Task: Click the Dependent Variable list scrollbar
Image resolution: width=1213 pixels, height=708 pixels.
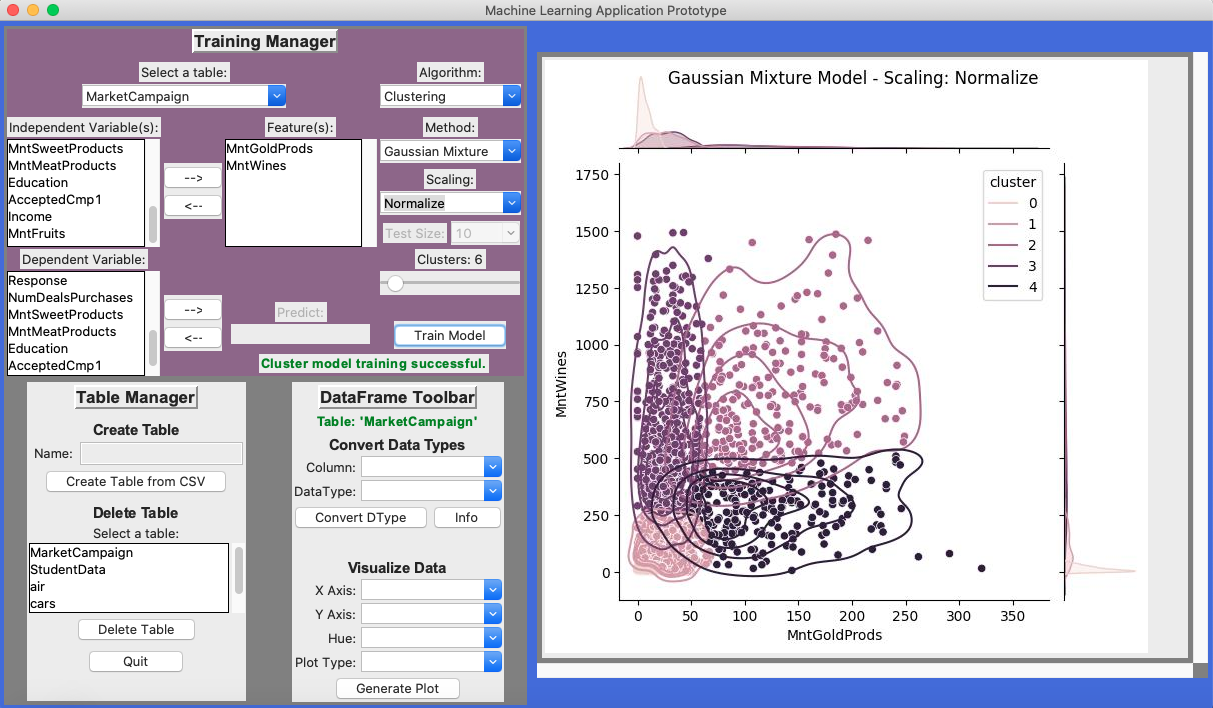Action: pos(153,347)
